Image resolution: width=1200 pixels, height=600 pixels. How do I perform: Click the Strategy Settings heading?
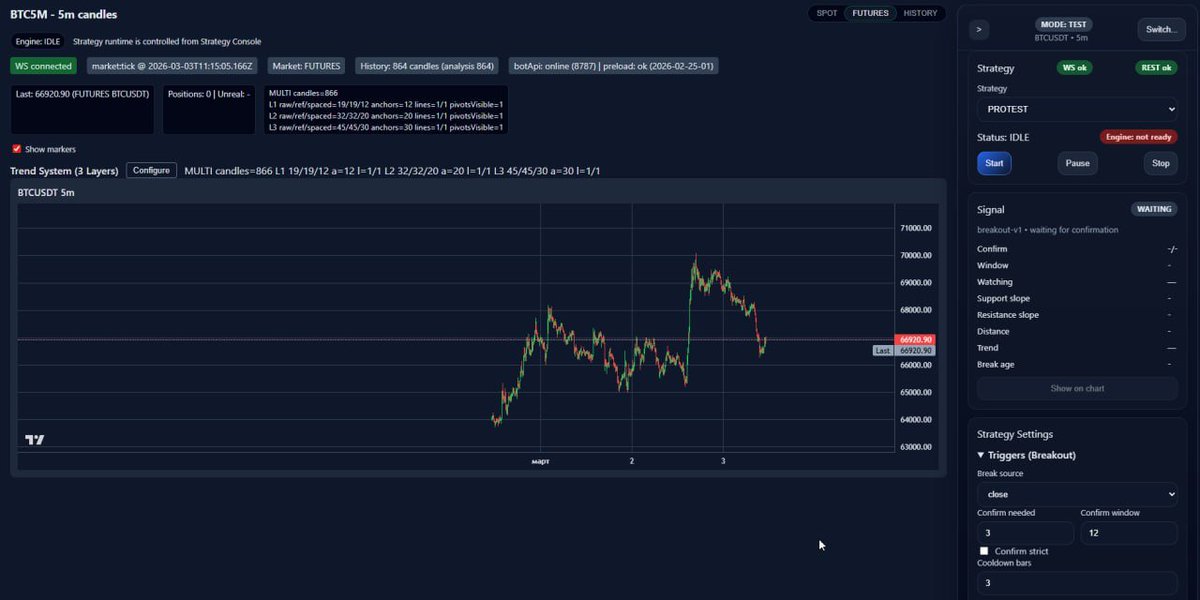click(x=1014, y=434)
